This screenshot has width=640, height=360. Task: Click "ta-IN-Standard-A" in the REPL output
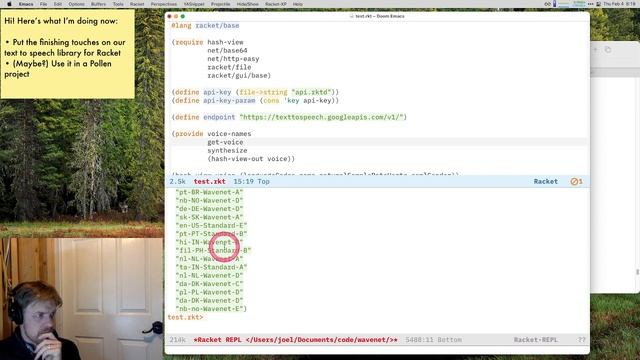point(211,267)
